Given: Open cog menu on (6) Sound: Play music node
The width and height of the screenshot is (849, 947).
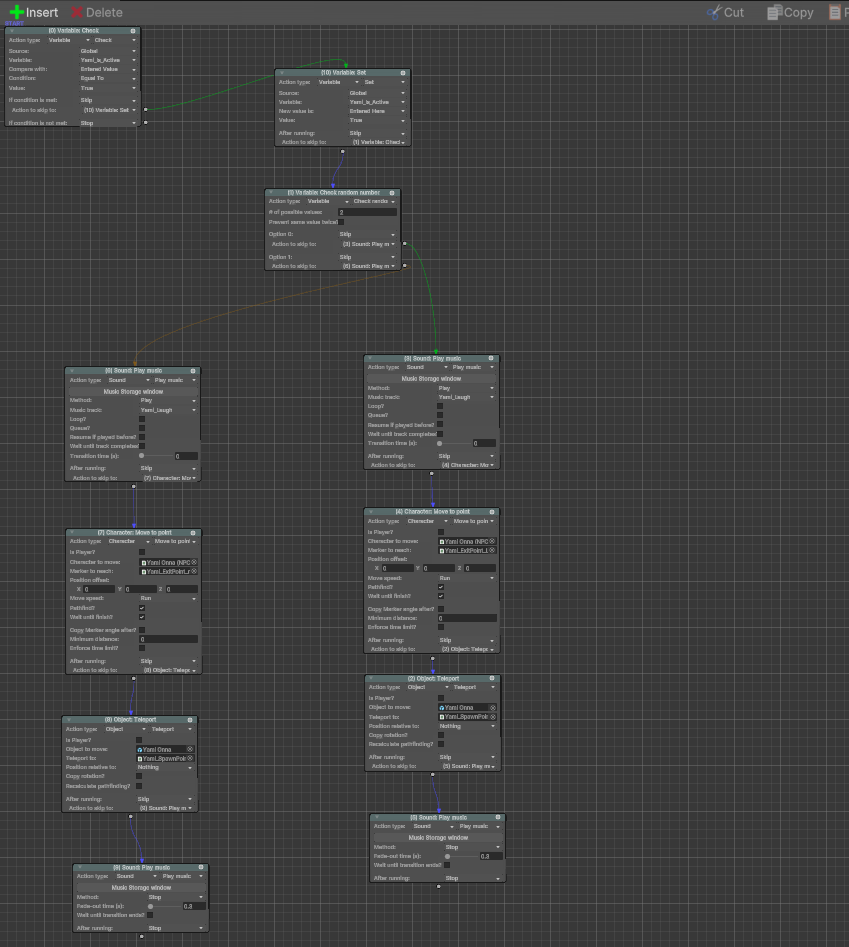Looking at the screenshot, I should pyautogui.click(x=193, y=371).
